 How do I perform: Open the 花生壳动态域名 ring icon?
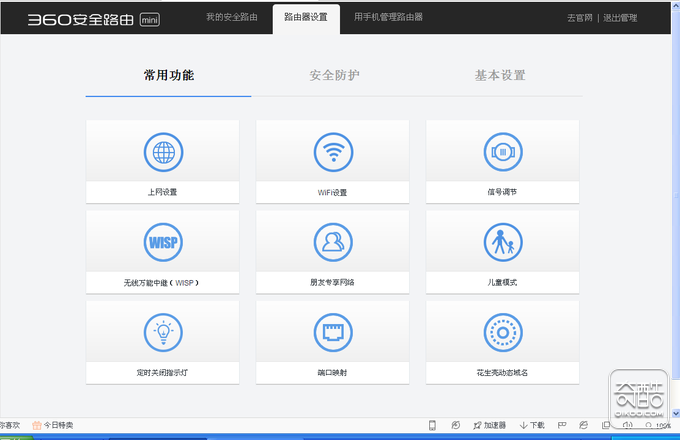click(503, 332)
